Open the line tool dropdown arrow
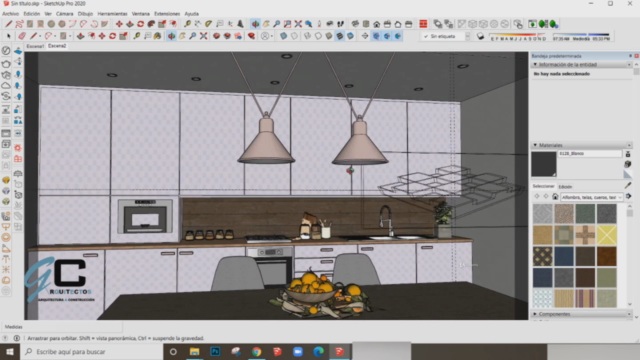Image resolution: width=640 pixels, height=360 pixels. [40, 36]
